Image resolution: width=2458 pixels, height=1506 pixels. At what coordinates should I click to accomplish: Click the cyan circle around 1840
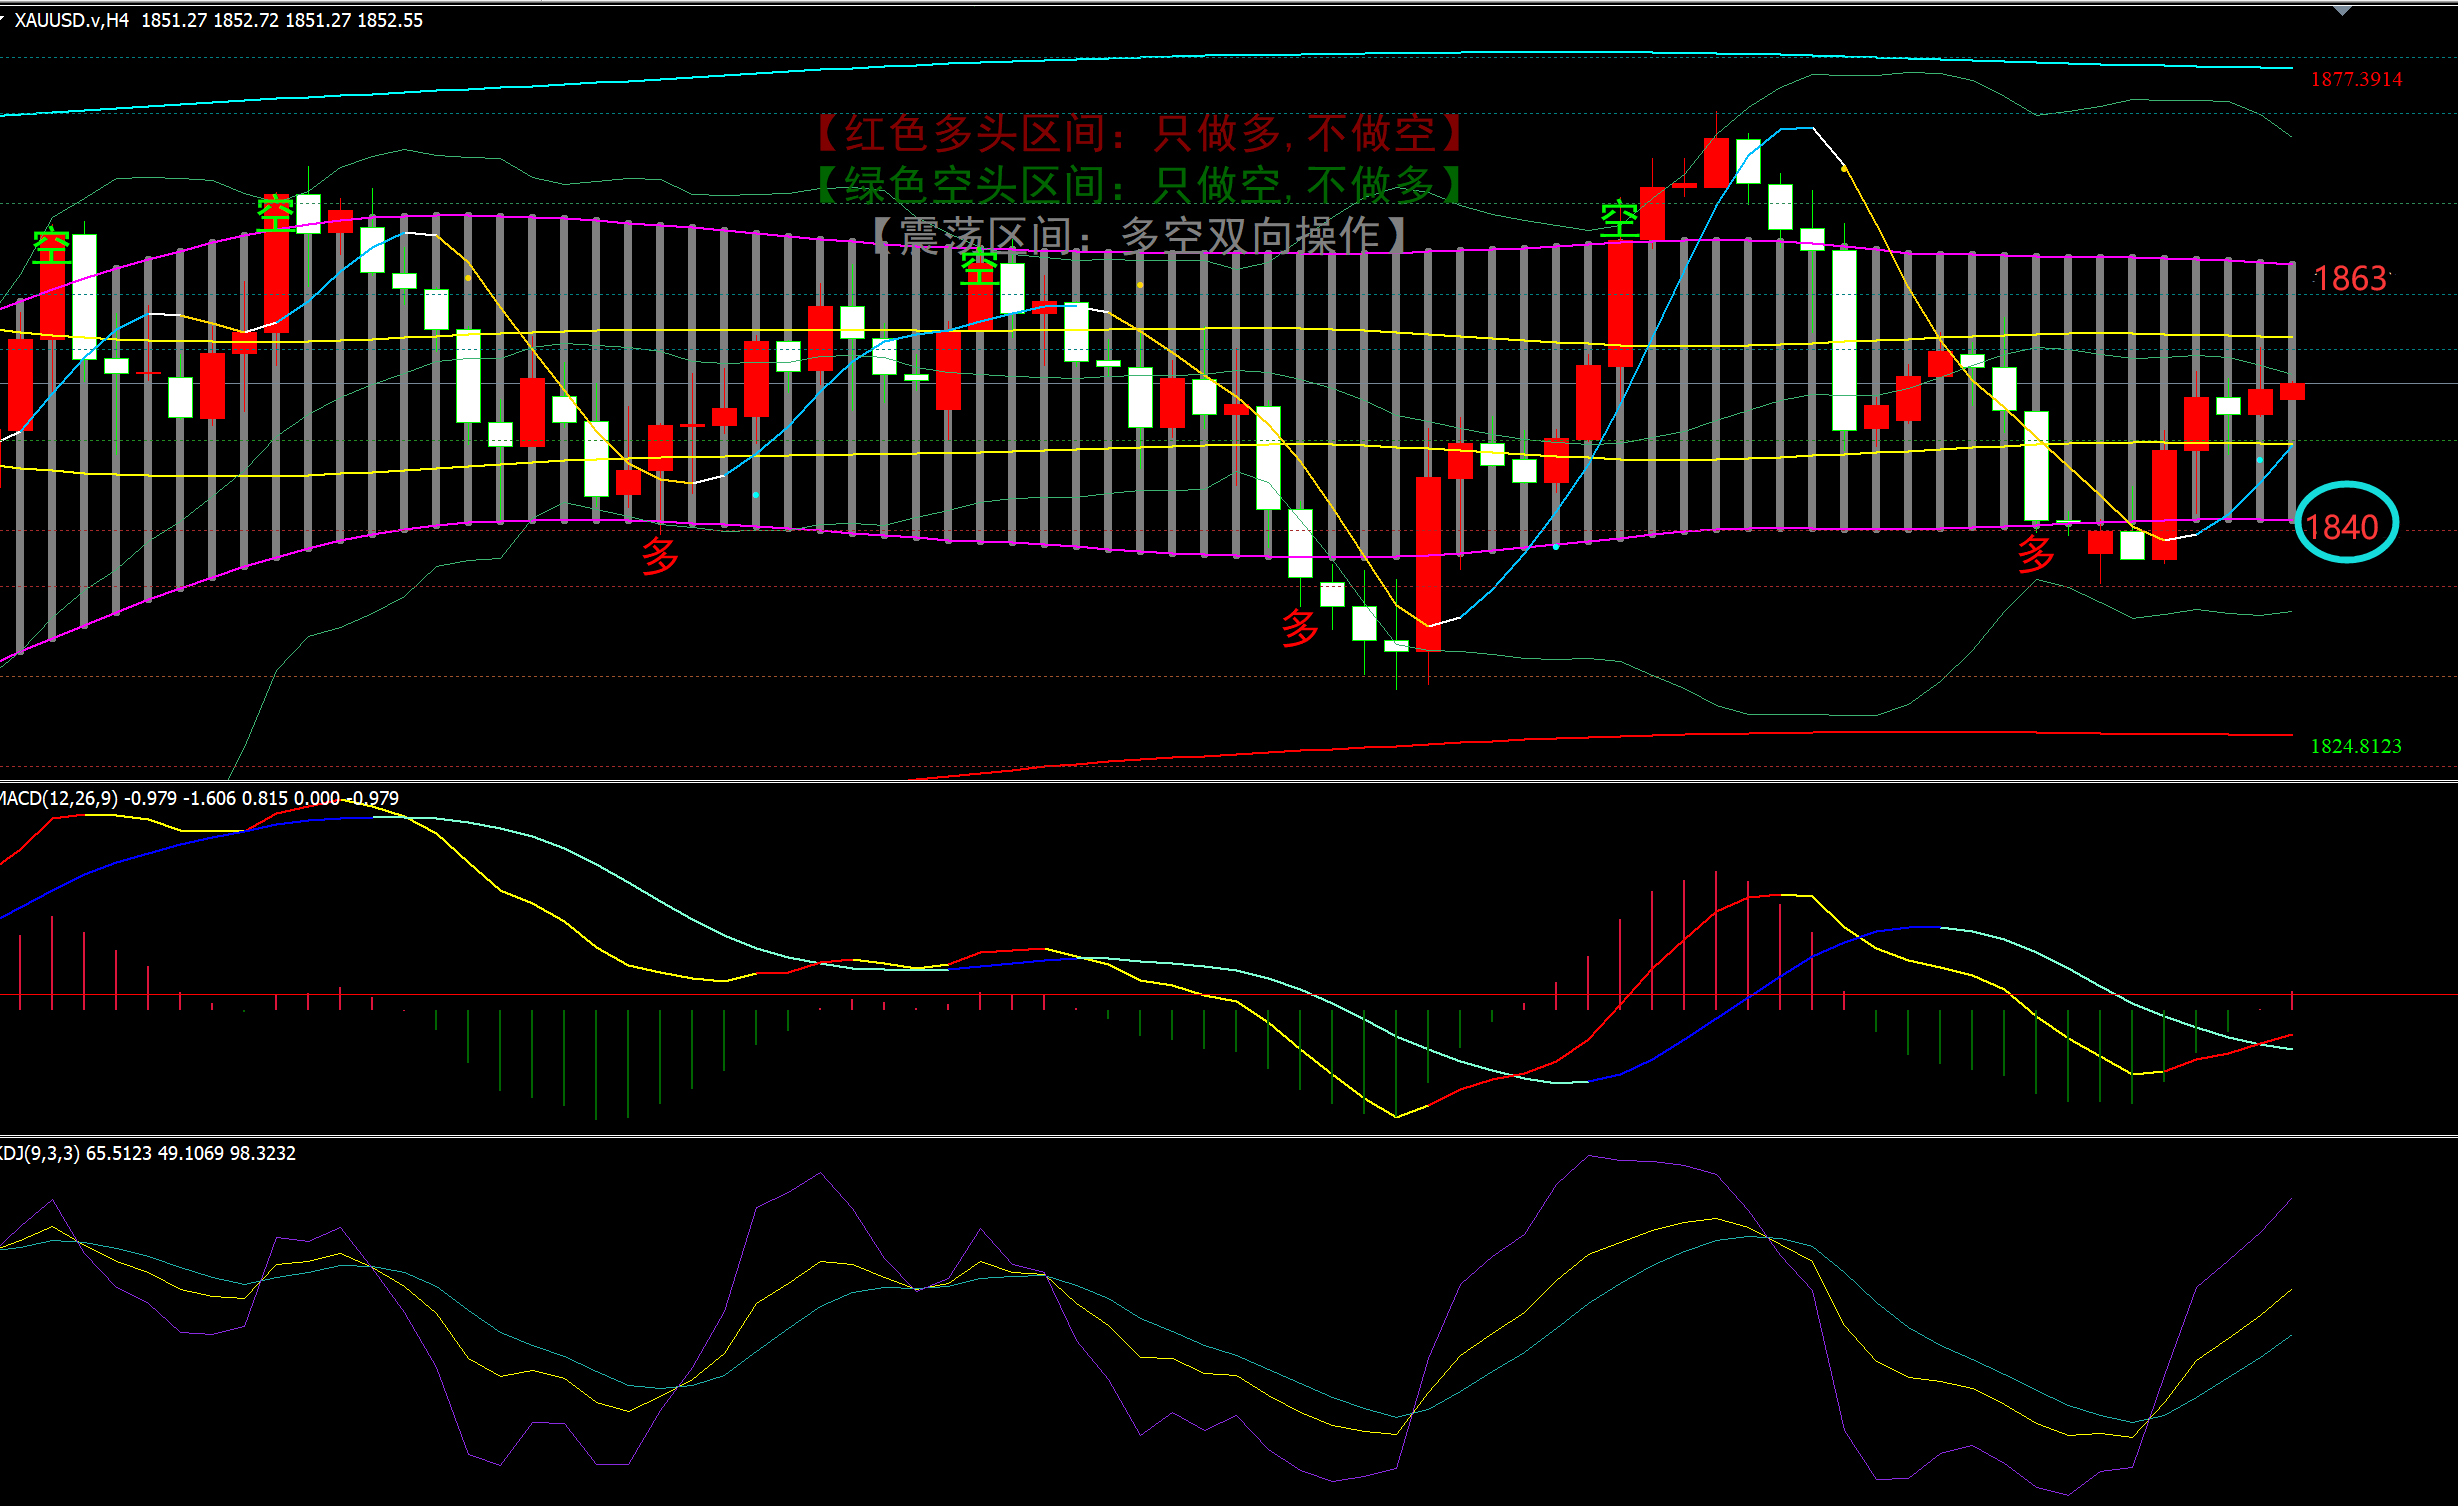click(x=2346, y=523)
